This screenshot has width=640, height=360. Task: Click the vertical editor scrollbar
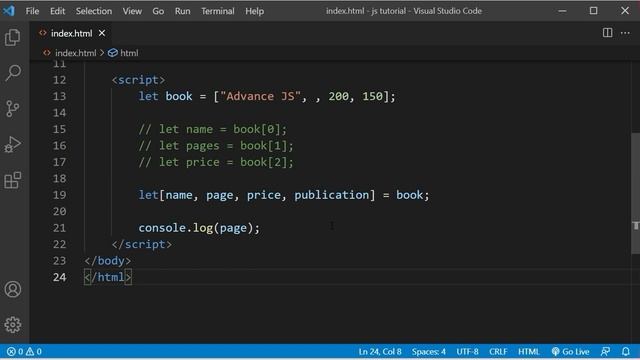(635, 193)
